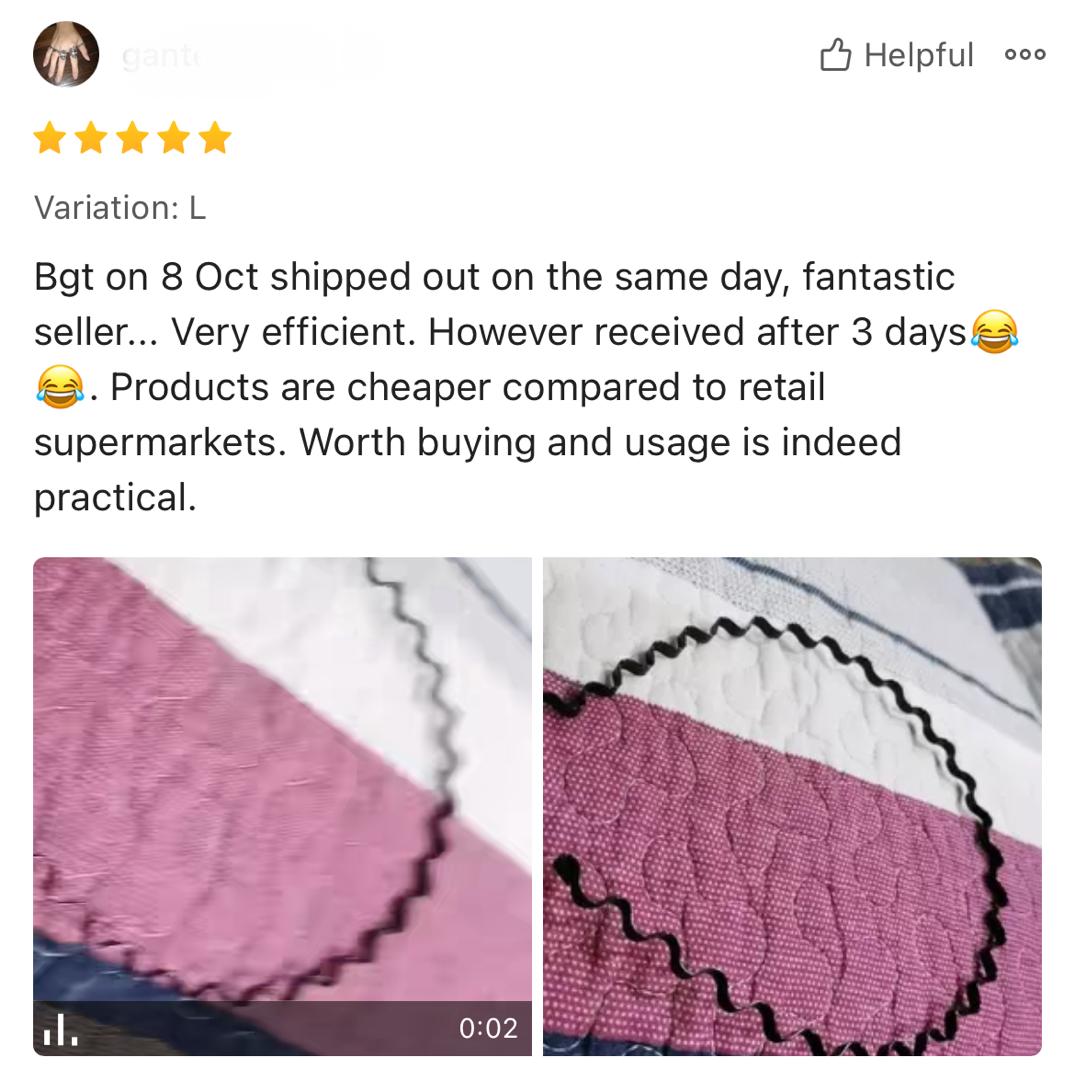Click the laughing emoji before 'Products'
This screenshot has height=1080, width=1075.
pyautogui.click(x=60, y=387)
